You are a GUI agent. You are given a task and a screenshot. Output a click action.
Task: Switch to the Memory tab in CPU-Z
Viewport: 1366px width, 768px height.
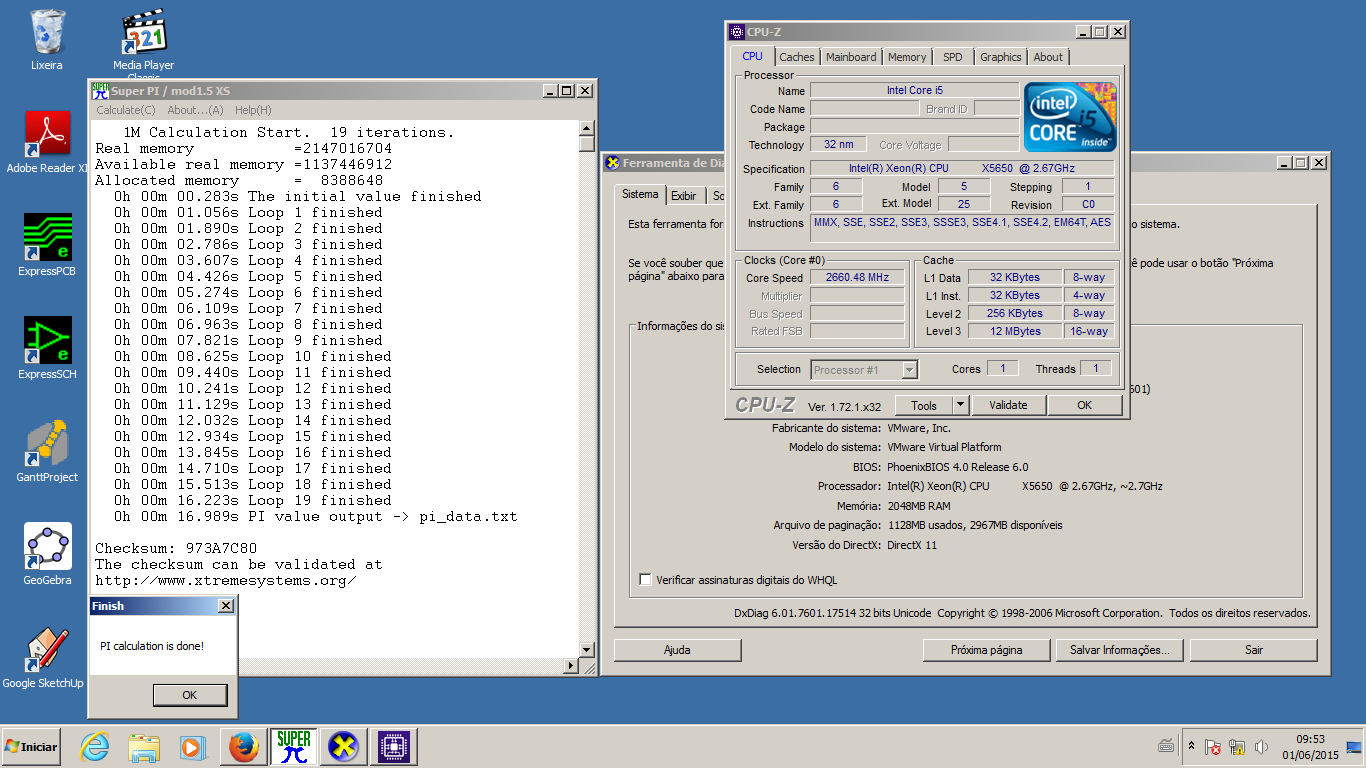click(907, 57)
